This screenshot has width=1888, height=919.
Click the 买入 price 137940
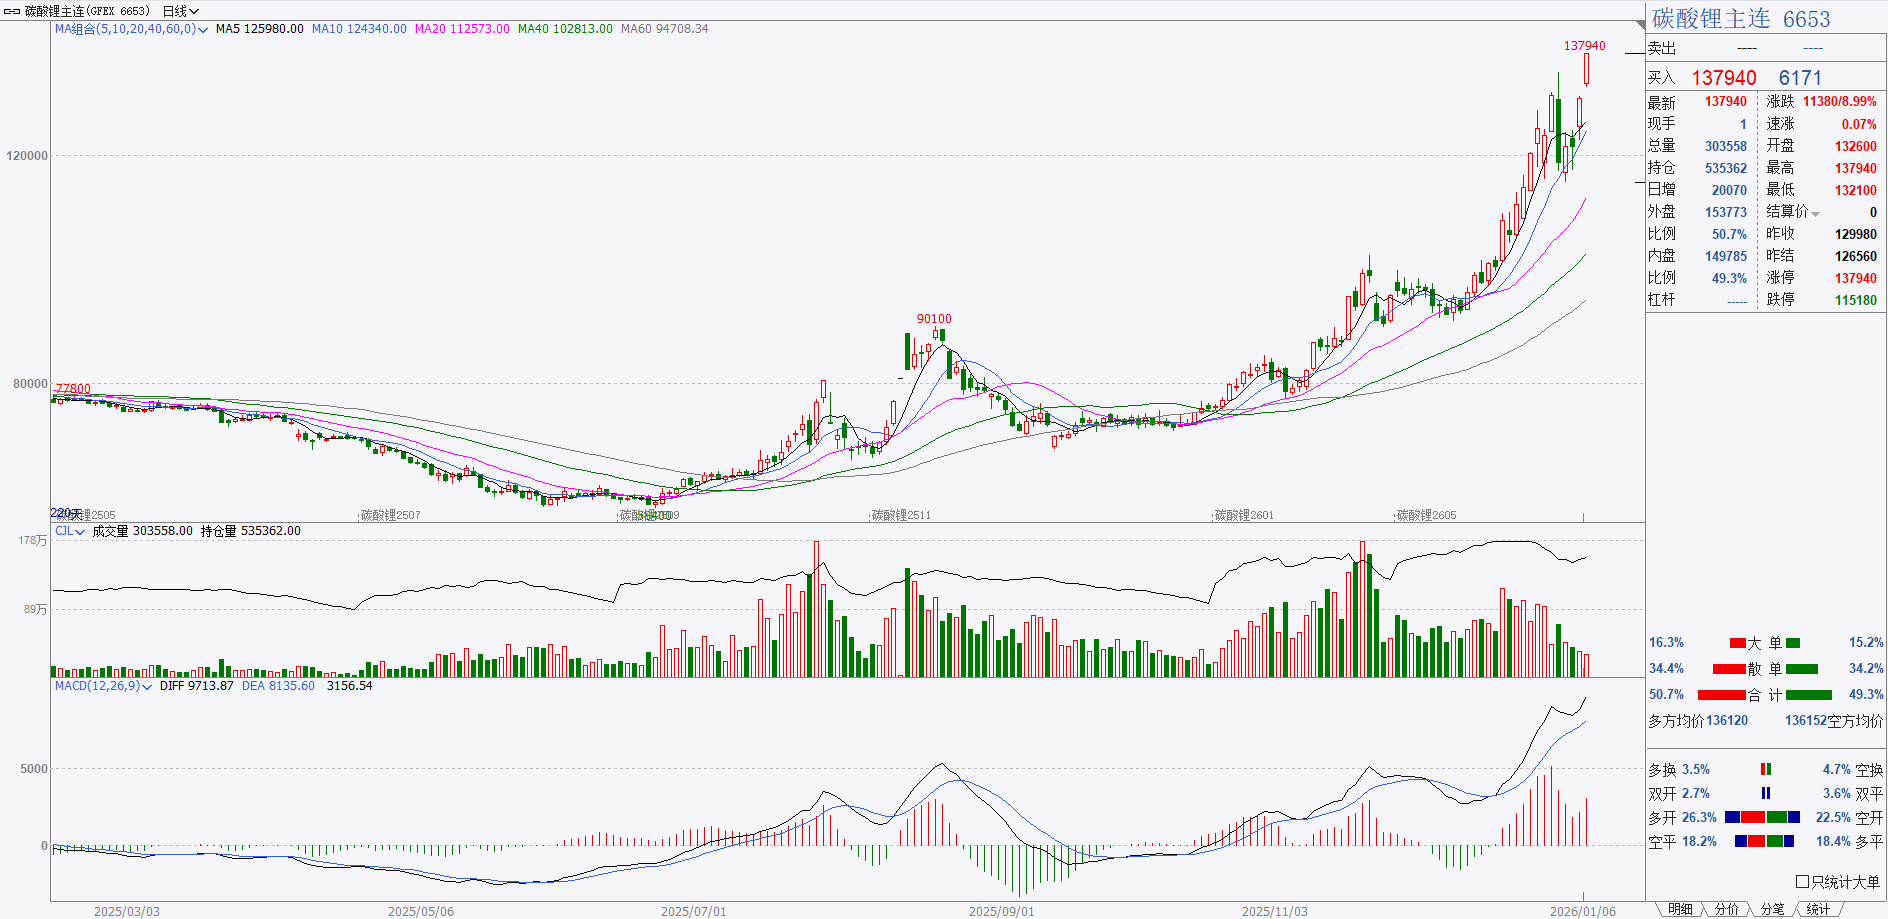pos(1723,78)
